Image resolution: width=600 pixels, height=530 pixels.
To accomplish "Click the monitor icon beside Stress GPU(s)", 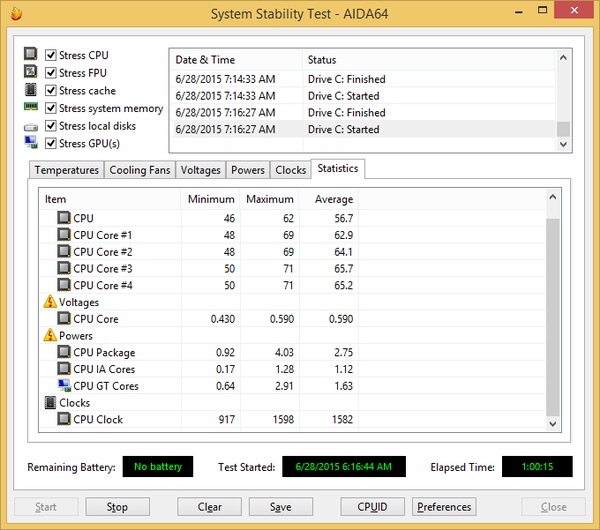I will (31, 142).
